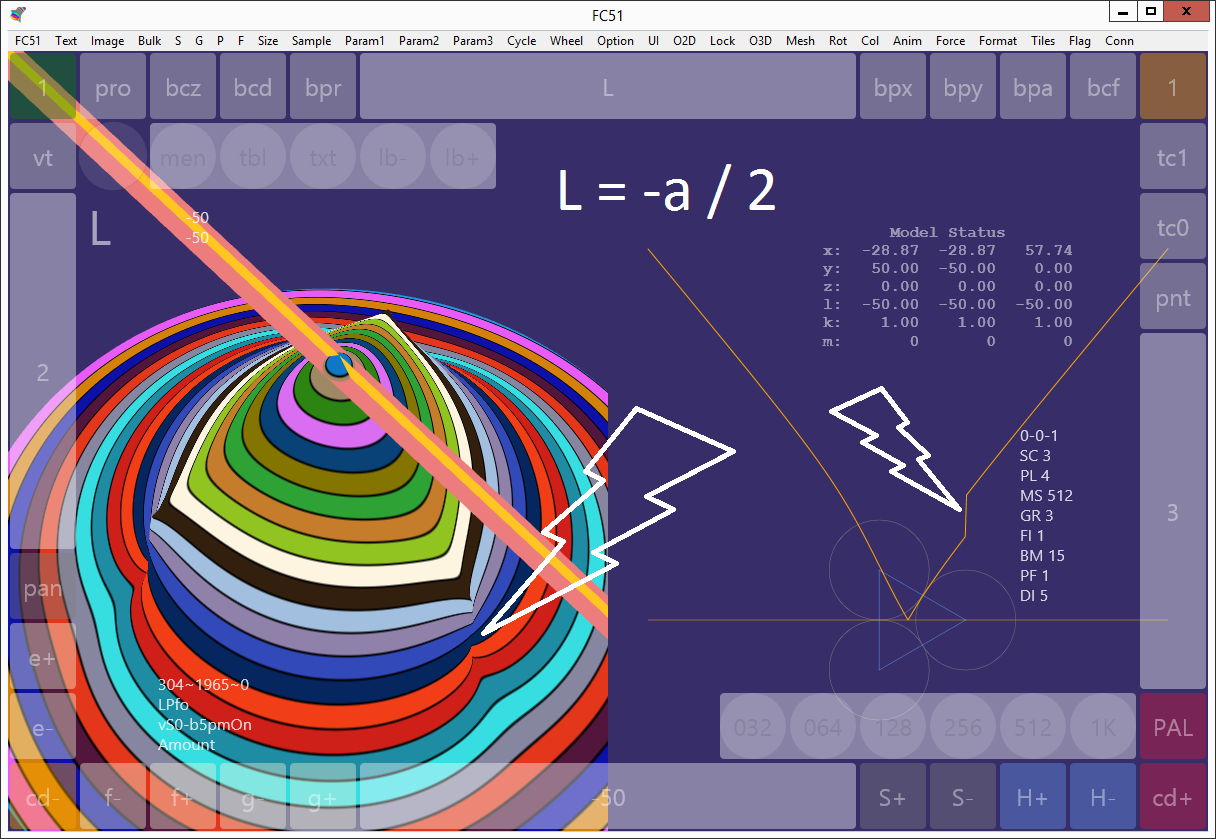This screenshot has height=839, width=1216.
Task: Open the Size menu
Action: 268,41
